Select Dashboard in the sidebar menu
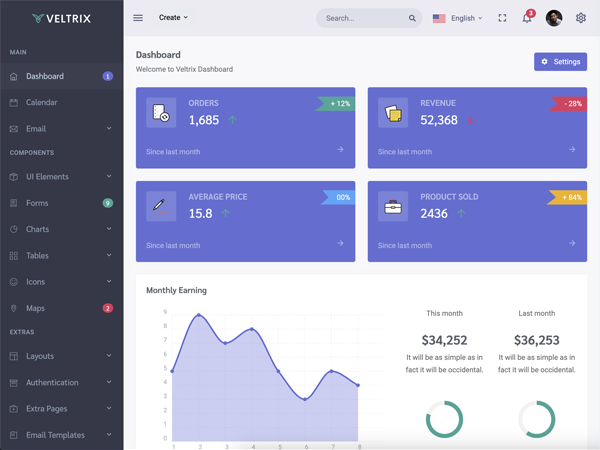Image resolution: width=600 pixels, height=450 pixels. (x=62, y=77)
